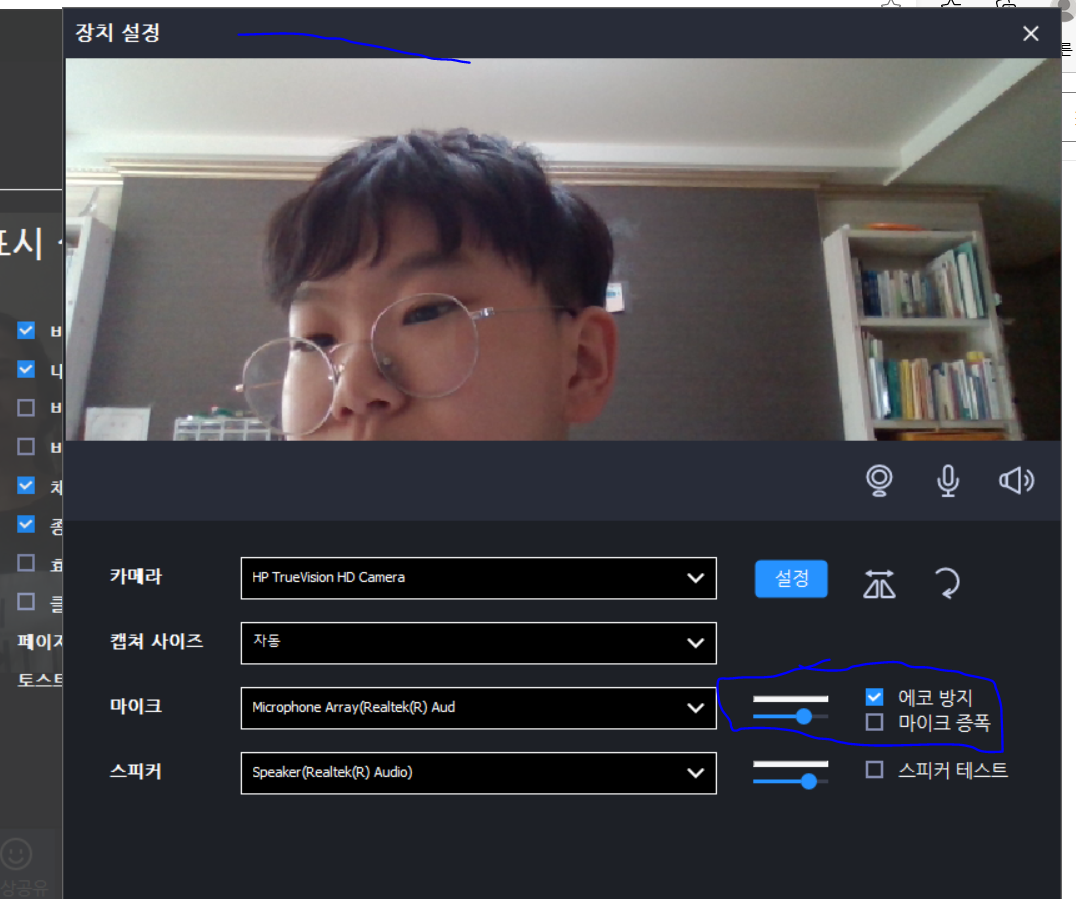Disable the 에코 방지 checkbox

874,697
